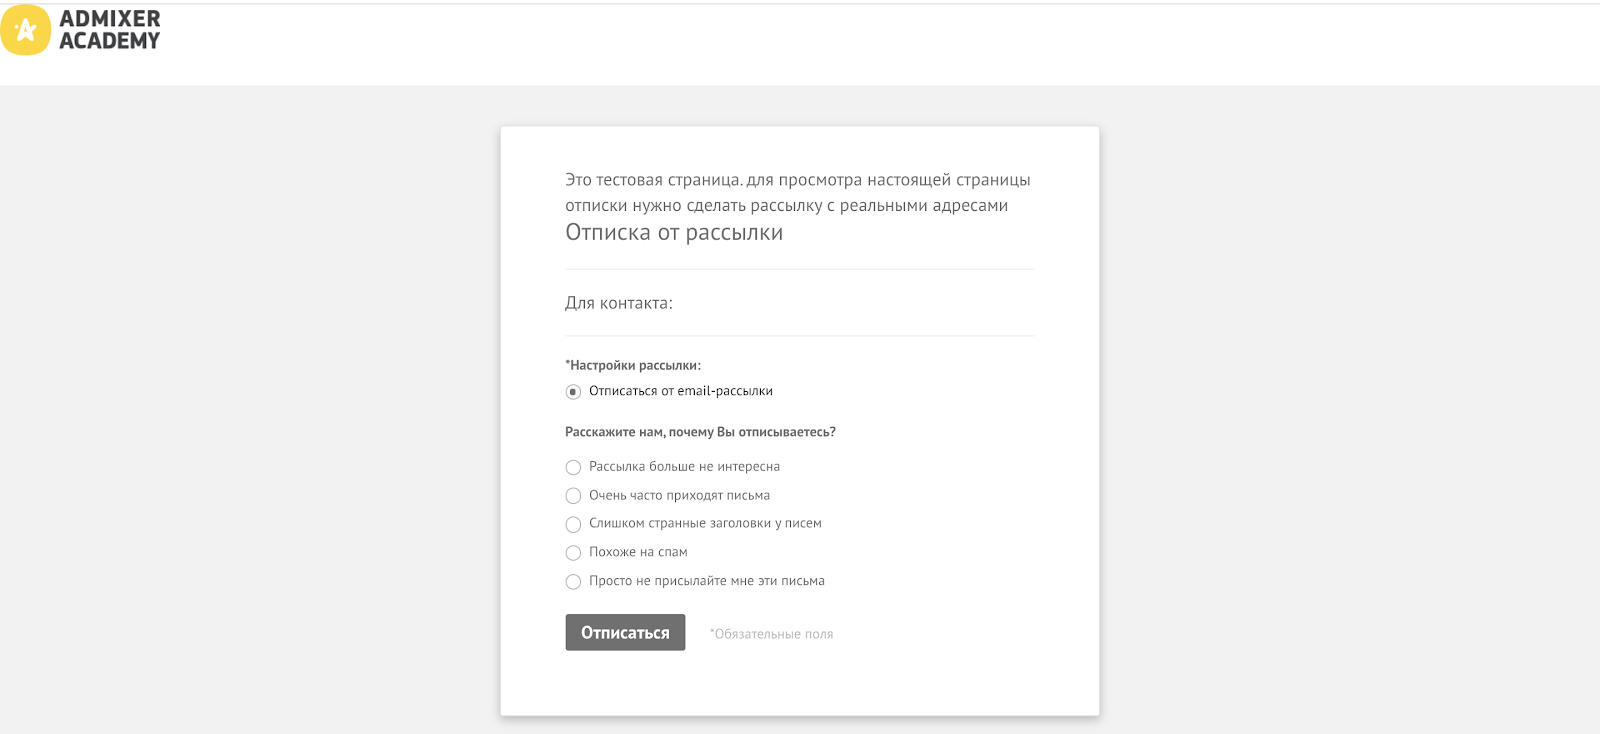
Task: Click the label text 'Похоже на спам'
Action: [x=638, y=552]
